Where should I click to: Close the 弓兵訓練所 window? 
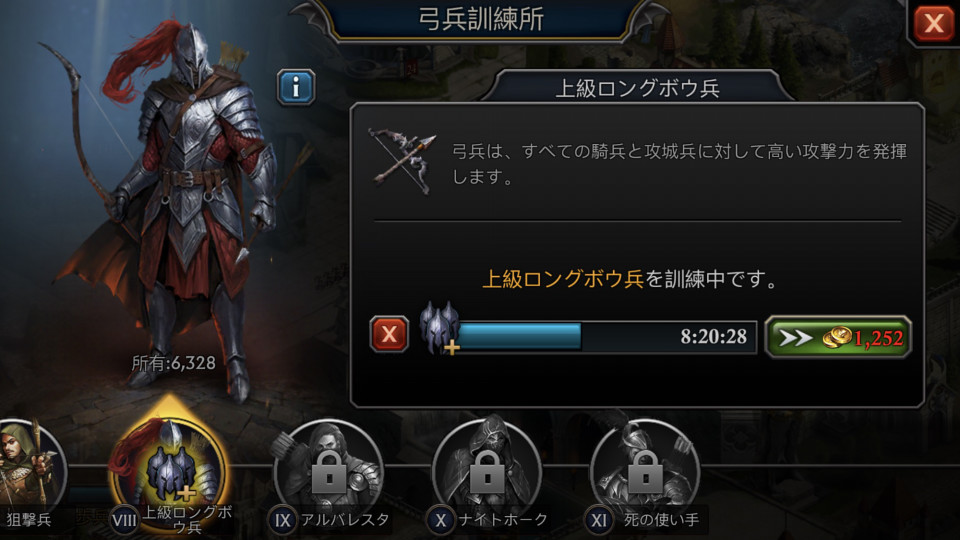click(x=933, y=23)
